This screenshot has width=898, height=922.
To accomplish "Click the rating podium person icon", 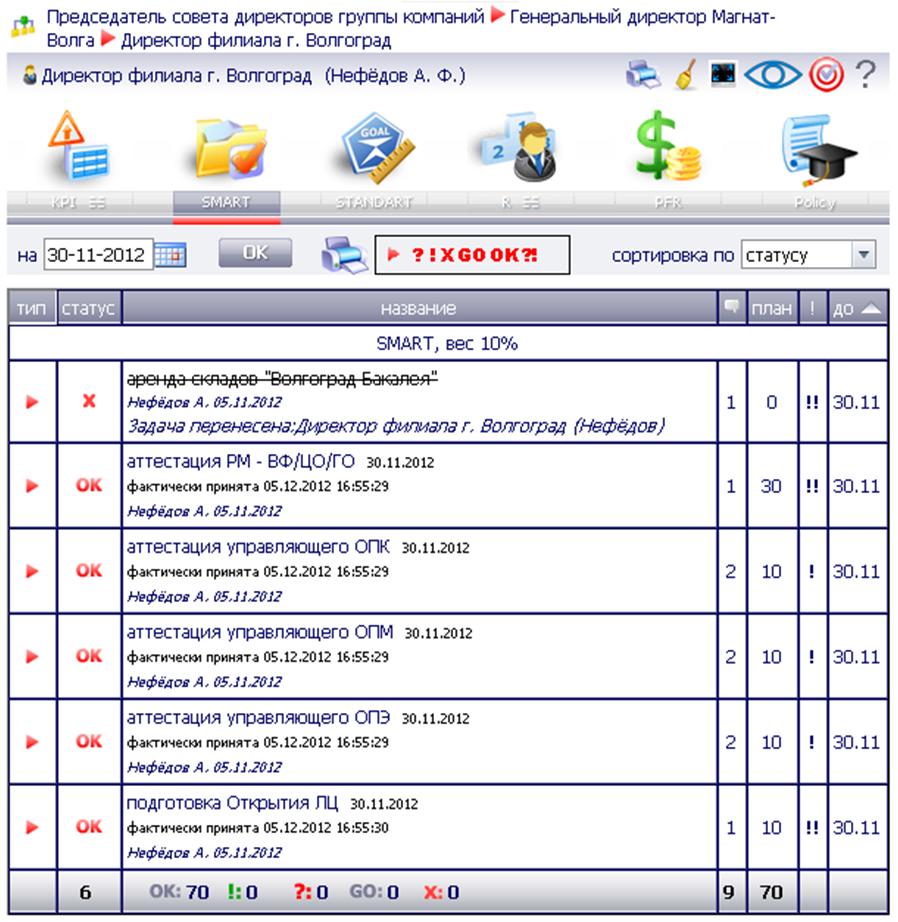I will [x=520, y=147].
